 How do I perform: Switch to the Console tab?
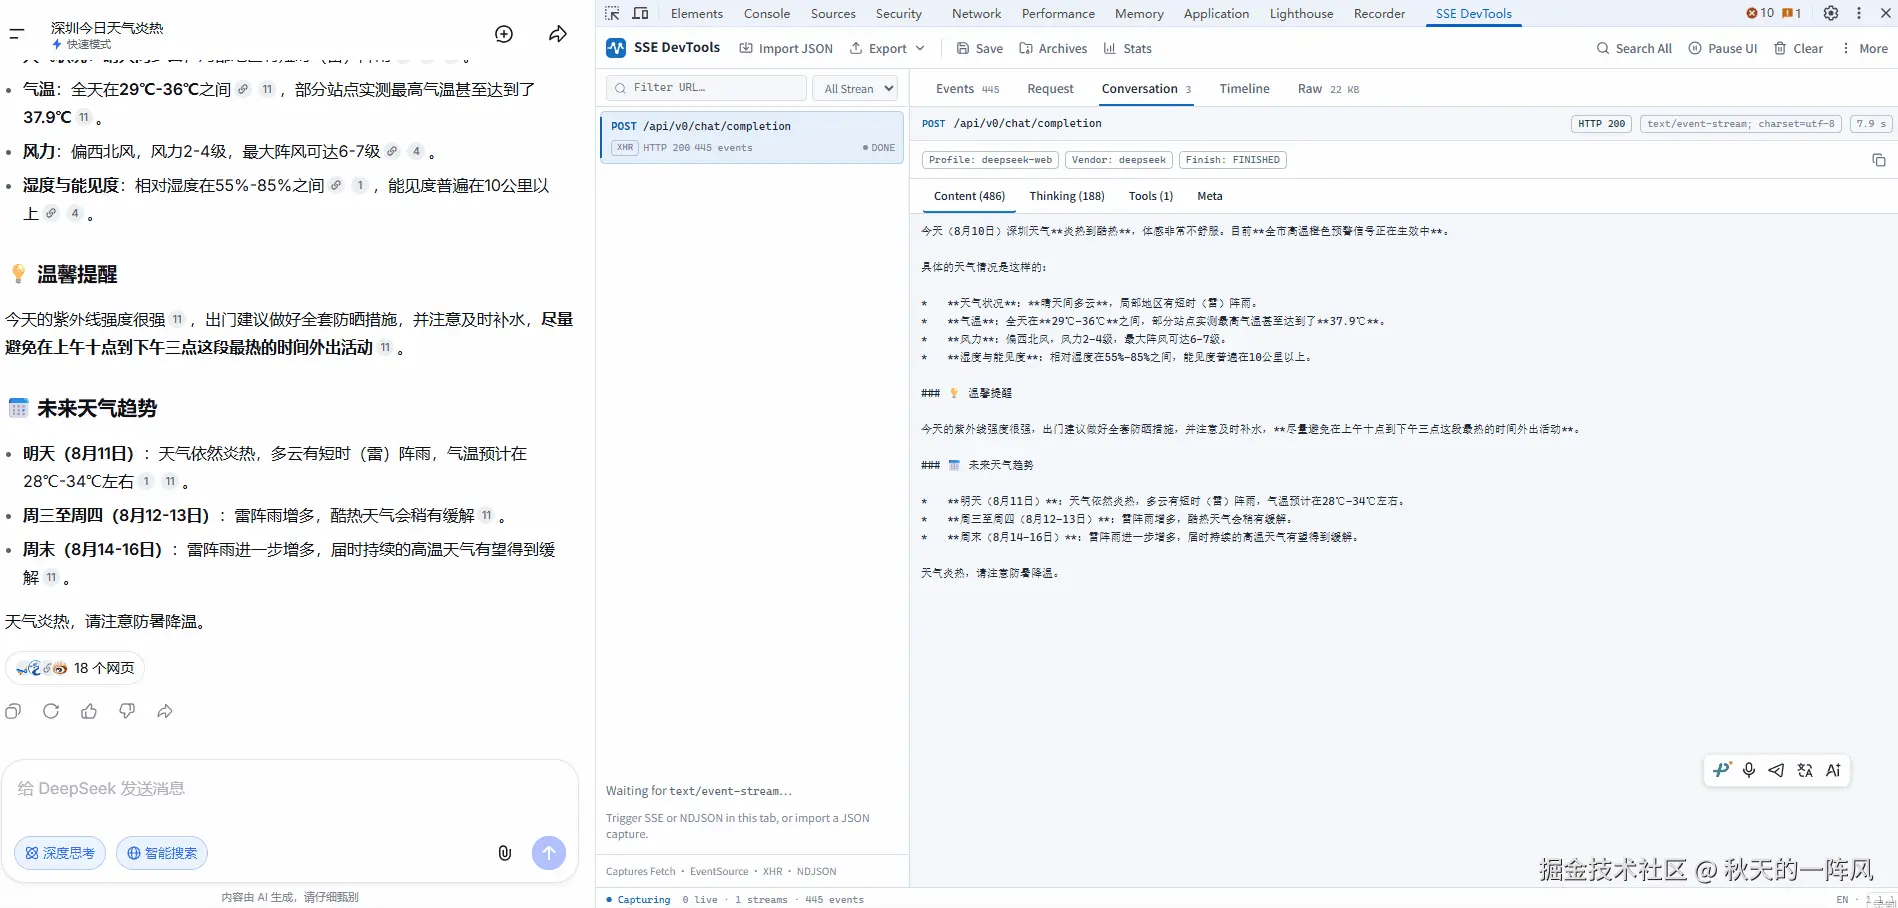[x=767, y=13]
